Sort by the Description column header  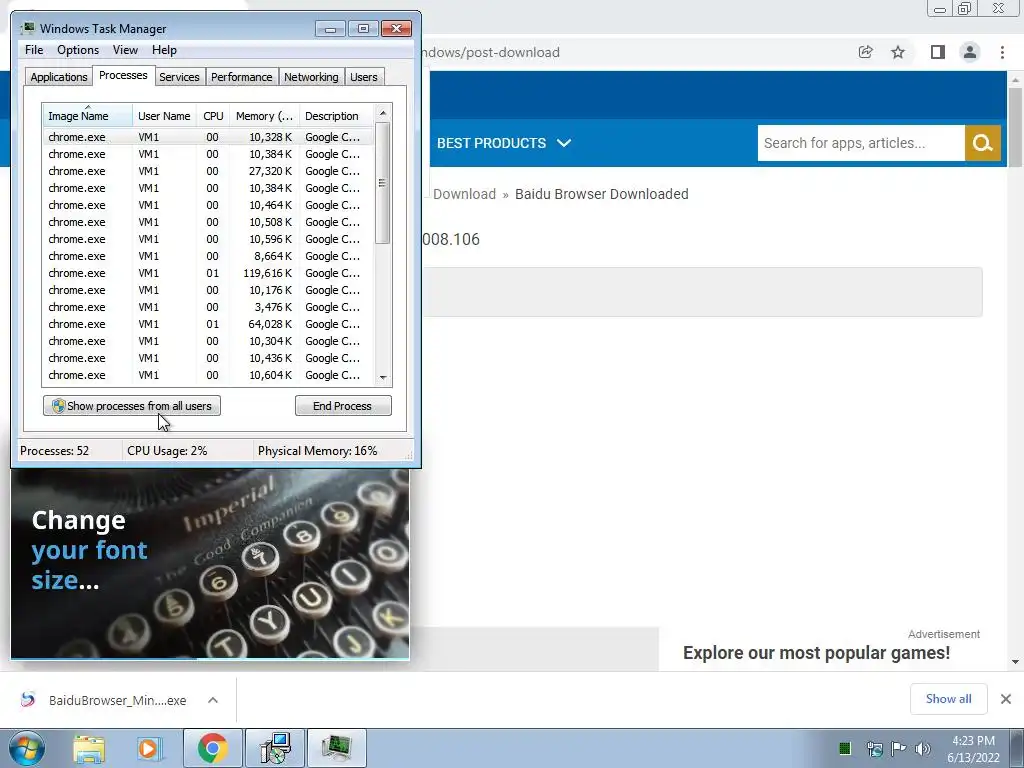(337, 116)
